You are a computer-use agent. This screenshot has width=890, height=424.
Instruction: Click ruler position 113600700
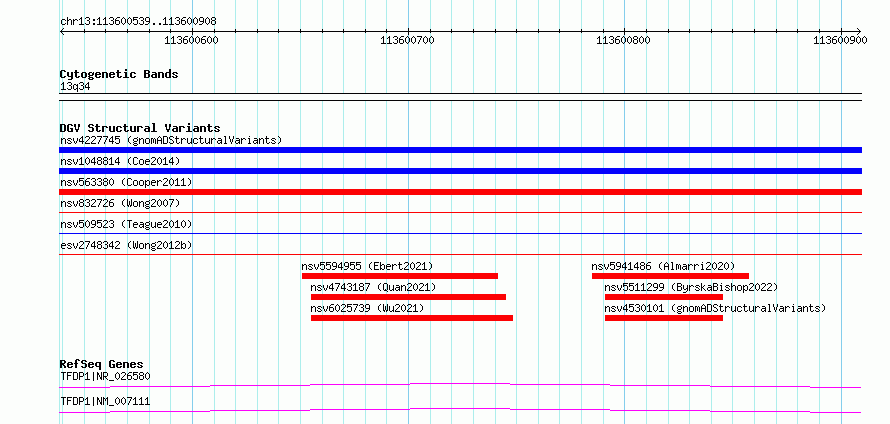coord(407,40)
